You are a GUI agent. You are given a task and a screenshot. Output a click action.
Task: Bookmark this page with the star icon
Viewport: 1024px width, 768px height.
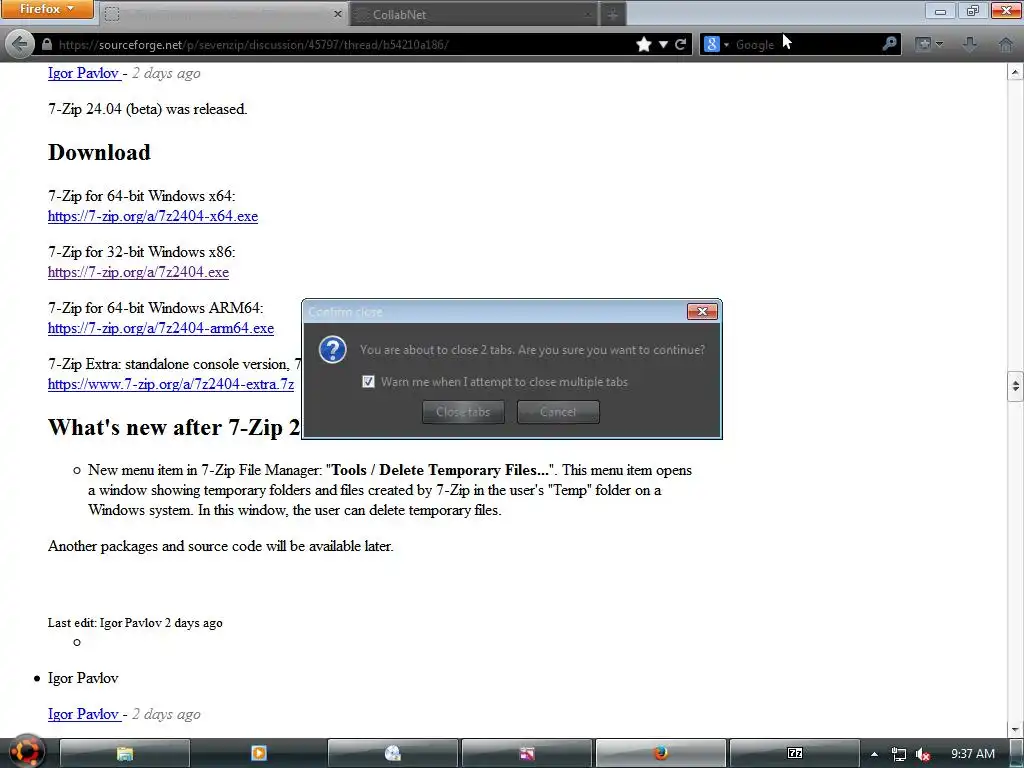(644, 44)
